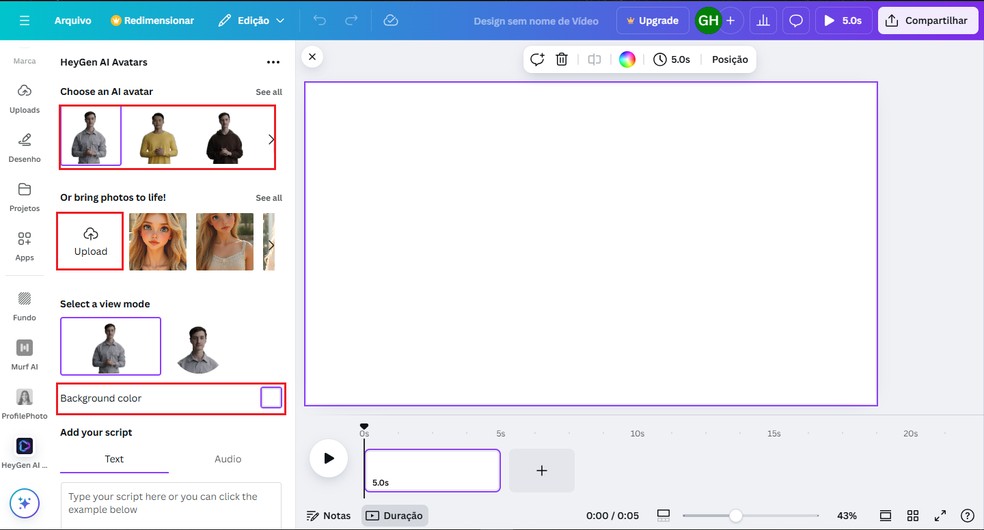Open the Notas panel

click(x=328, y=516)
